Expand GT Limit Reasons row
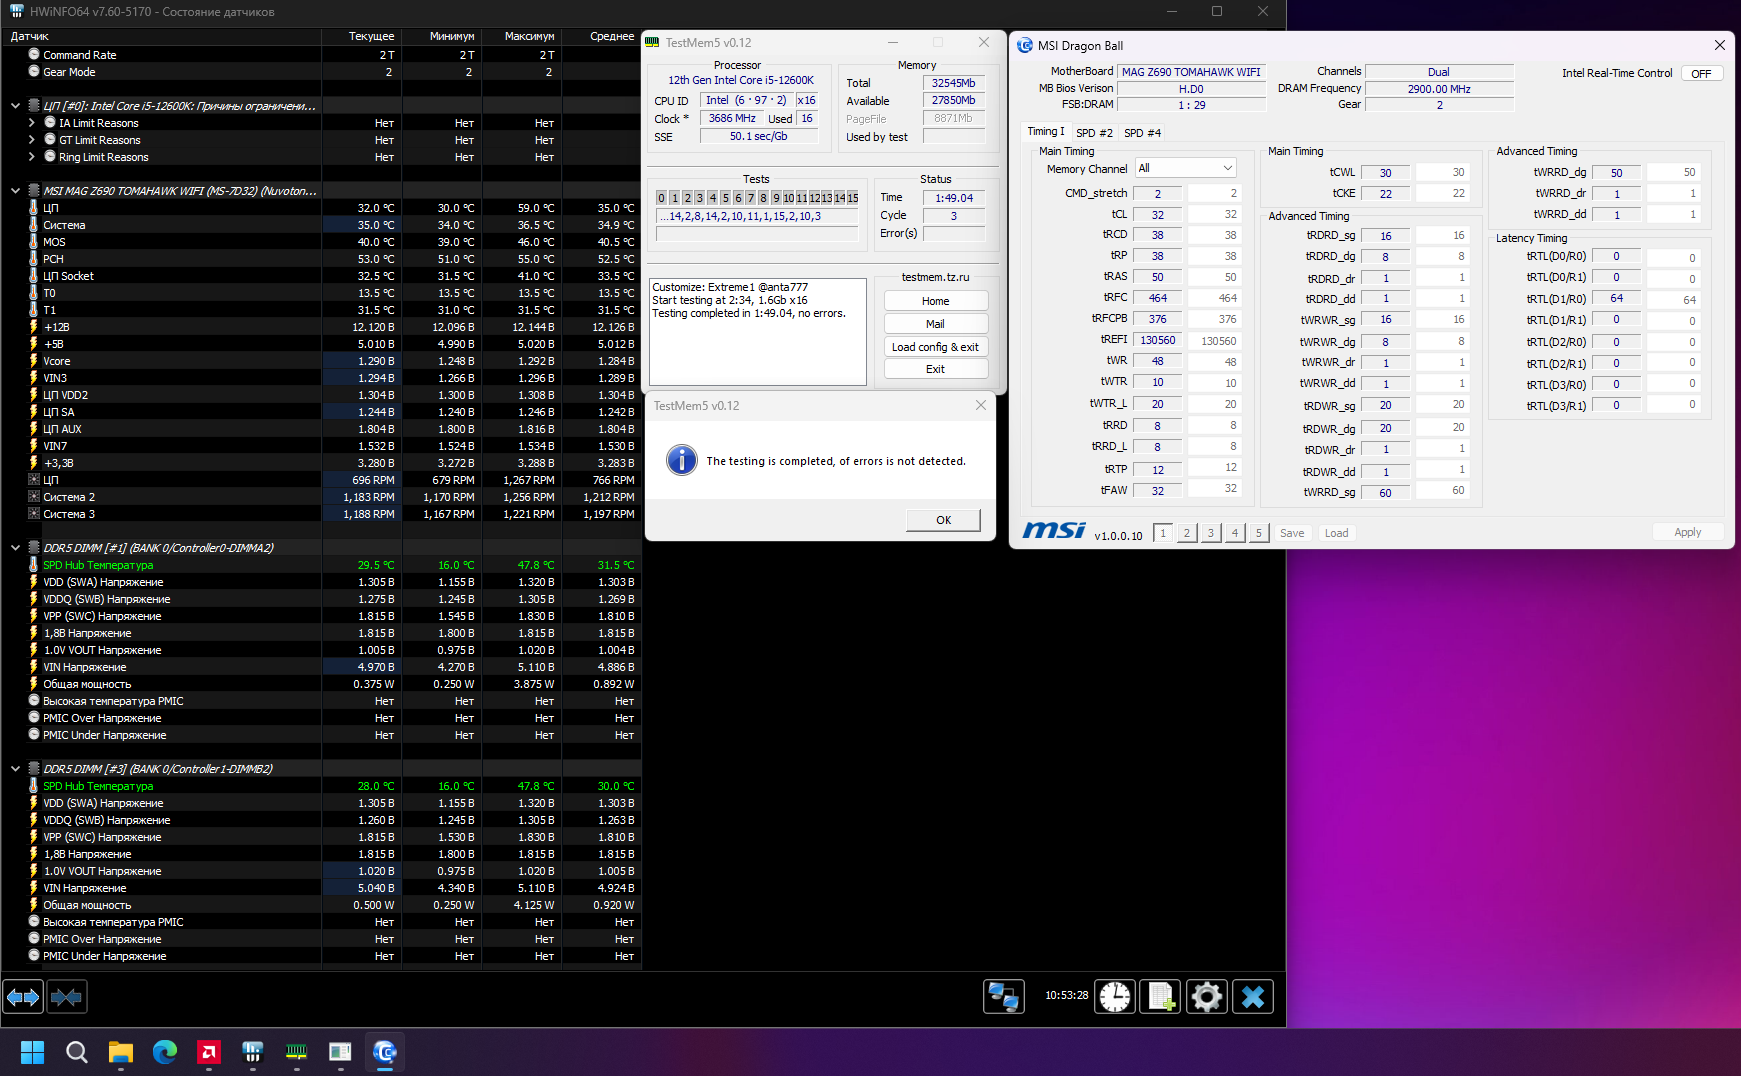Screen dimensions: 1741x1076 31,140
